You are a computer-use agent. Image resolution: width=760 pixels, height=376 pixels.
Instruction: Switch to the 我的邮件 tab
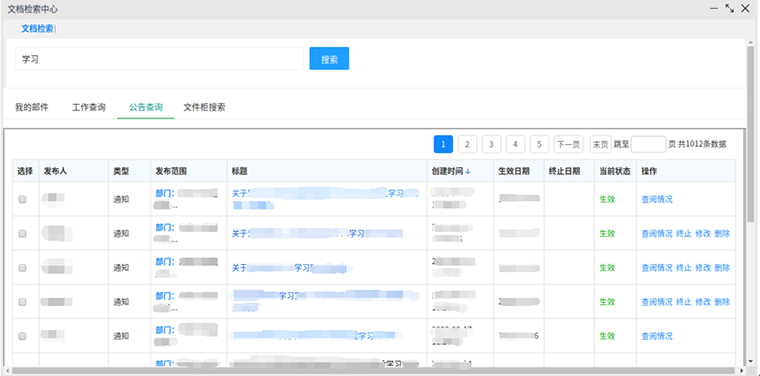(x=32, y=108)
